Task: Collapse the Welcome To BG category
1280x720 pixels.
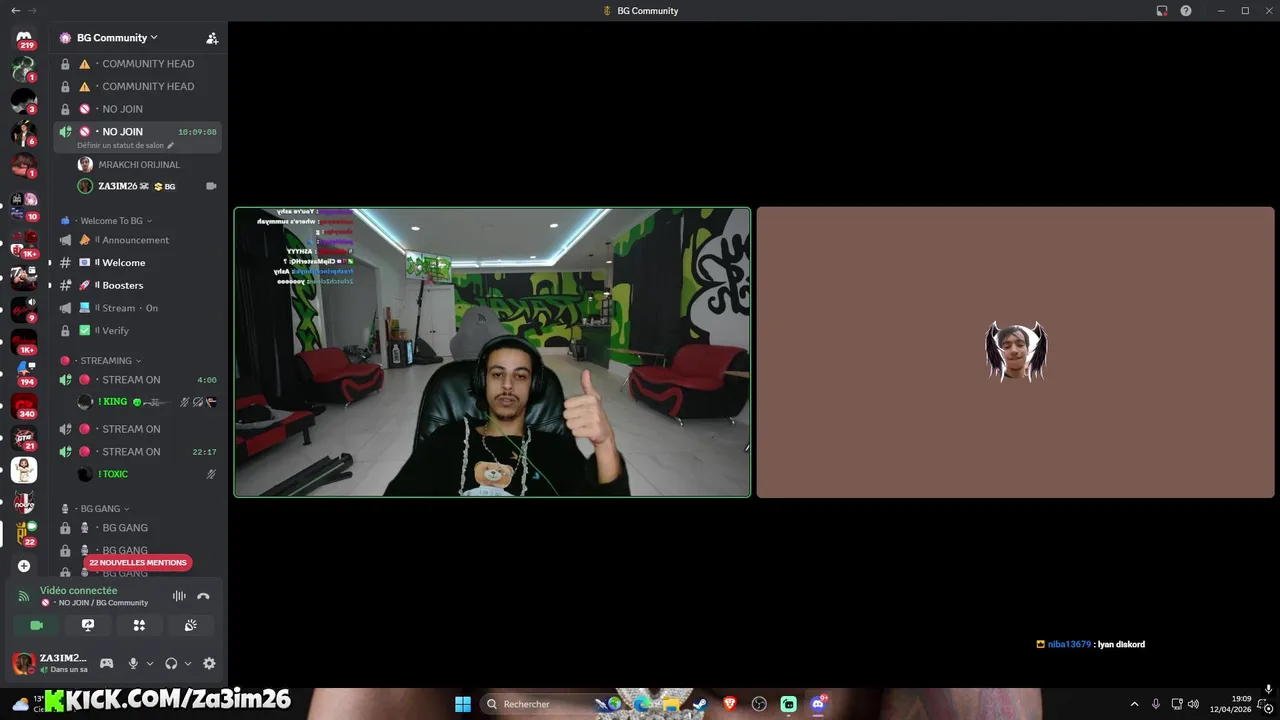Action: 106,221
